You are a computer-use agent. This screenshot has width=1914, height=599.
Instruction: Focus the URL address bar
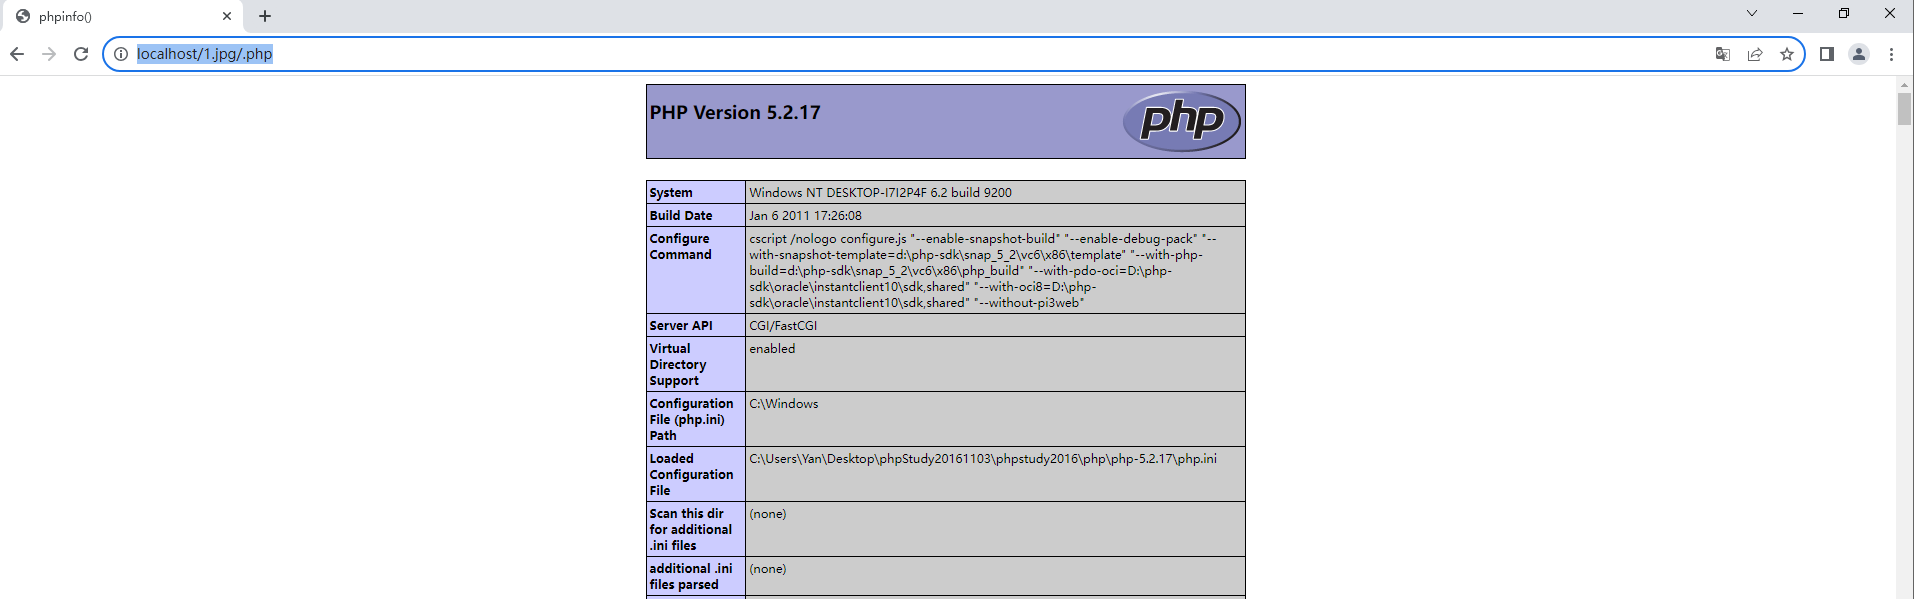(900, 54)
